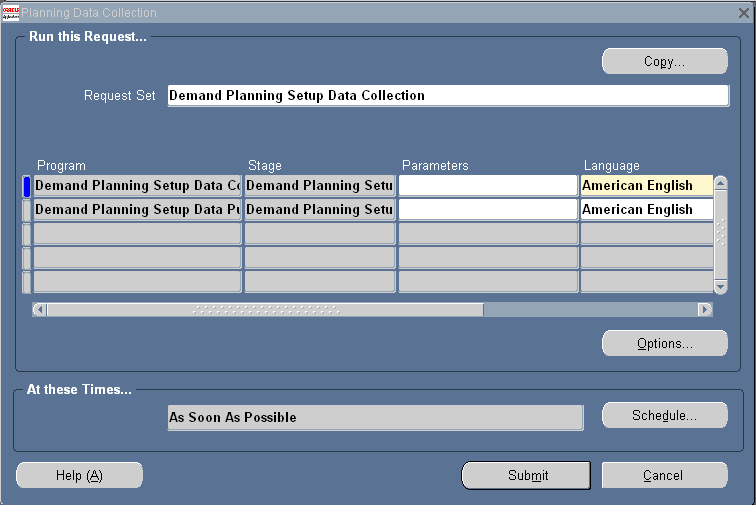The height and width of the screenshot is (505, 756).
Task: Click the Program column header
Action: pos(61,165)
